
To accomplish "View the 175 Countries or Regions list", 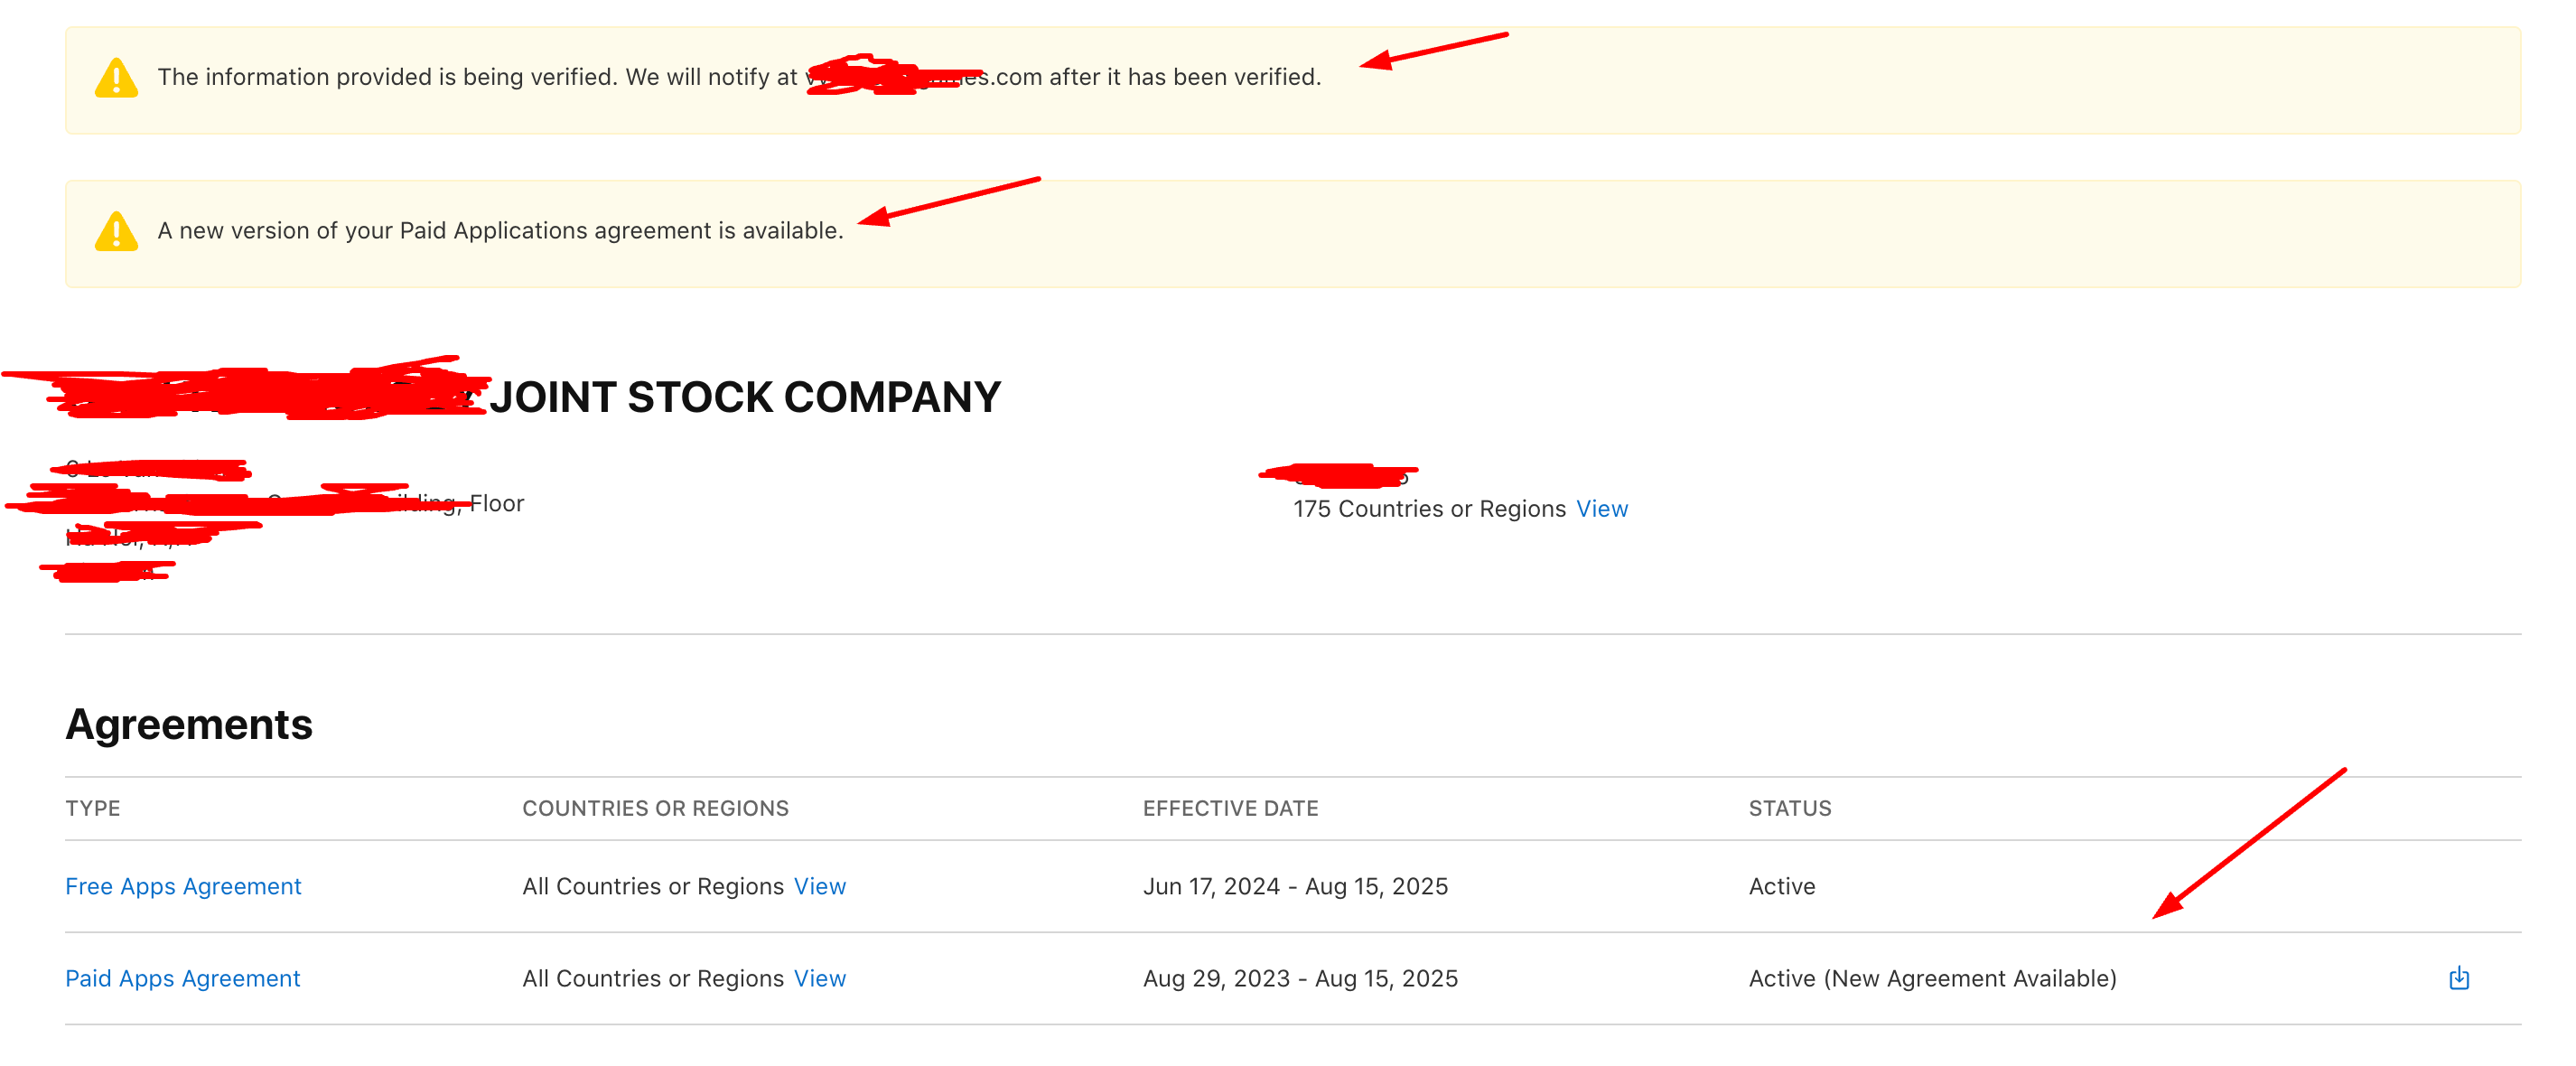I will pos(1602,508).
